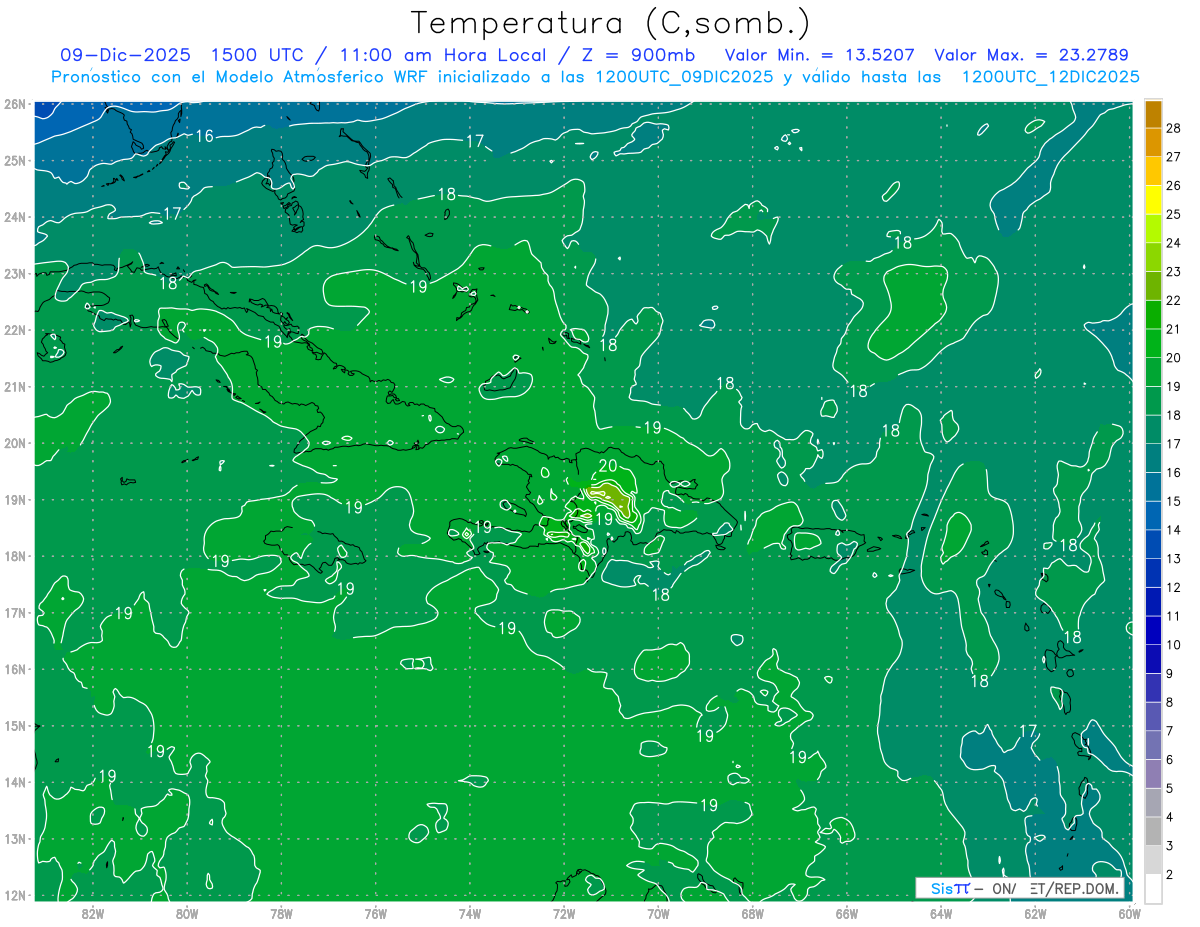Click the '12N' latitude axis label

click(x=14, y=895)
